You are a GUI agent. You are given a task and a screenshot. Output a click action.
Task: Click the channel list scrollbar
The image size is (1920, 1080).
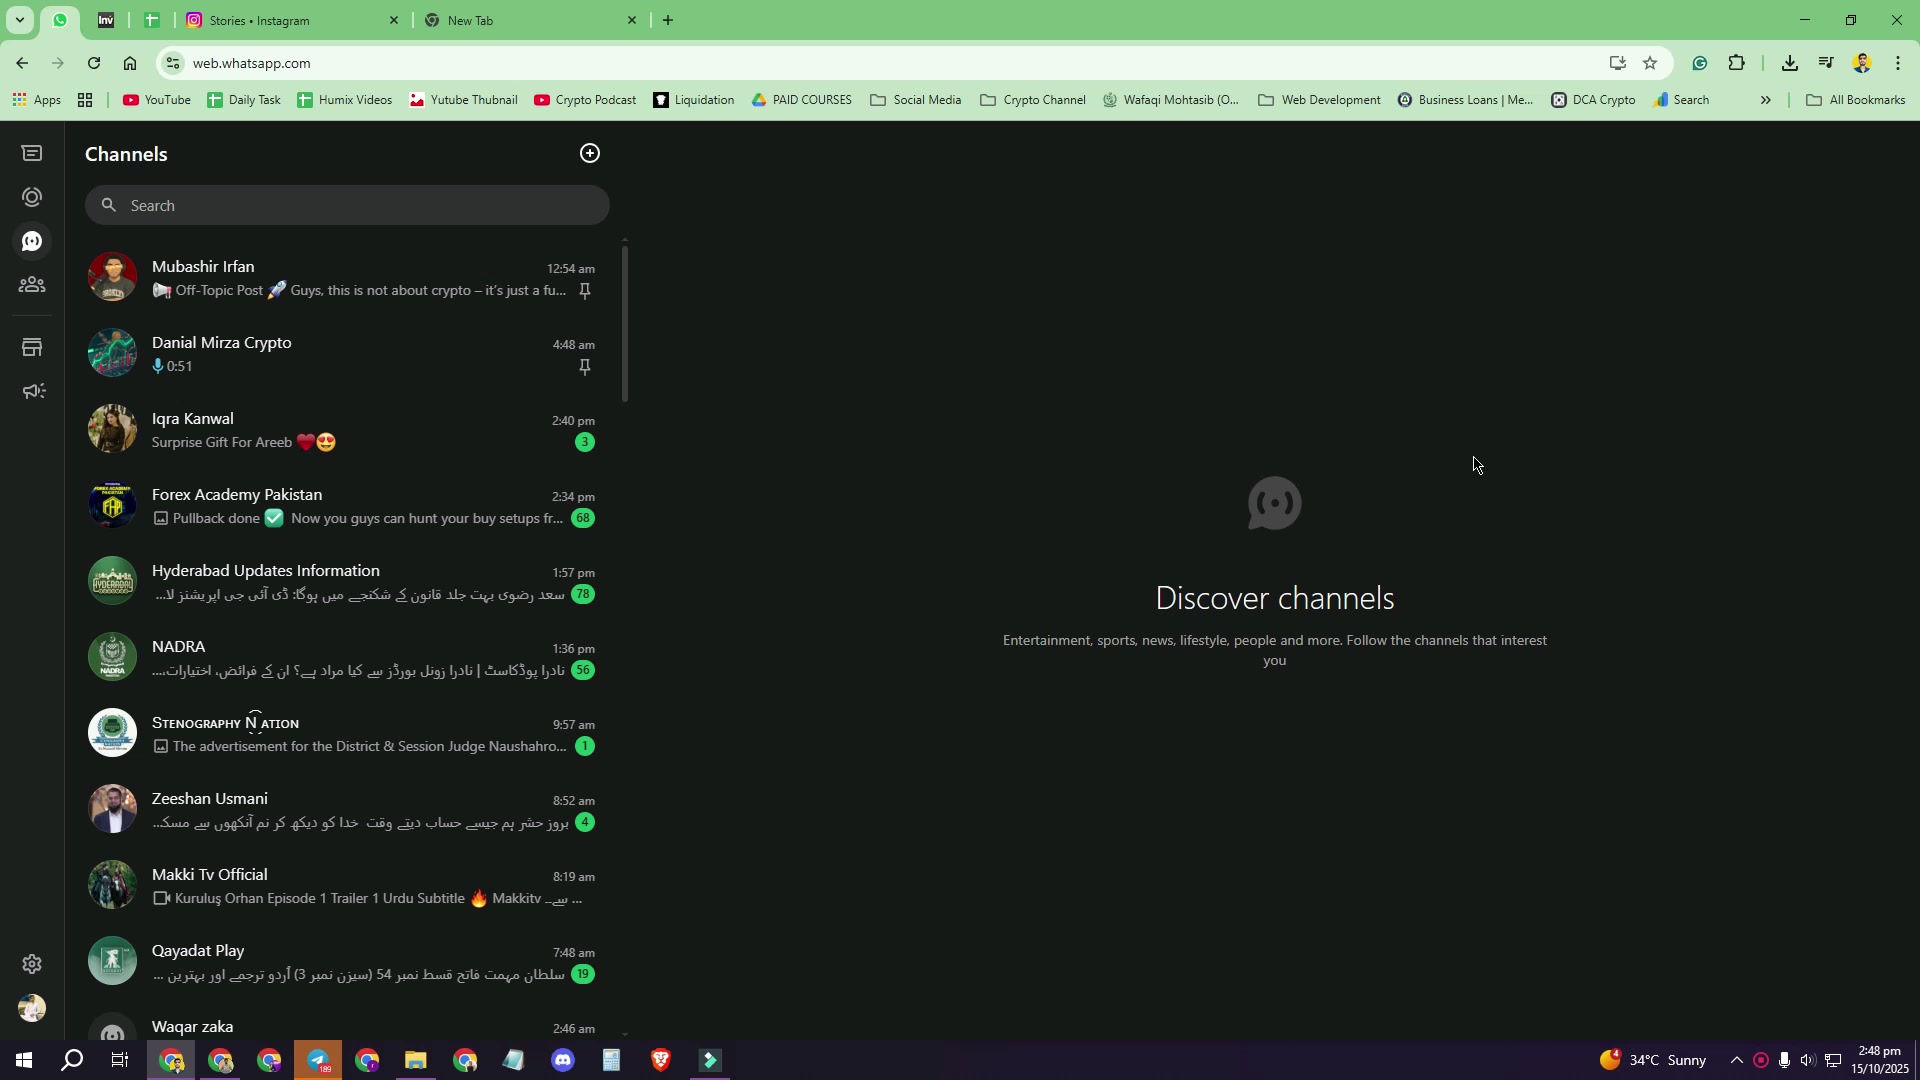click(x=625, y=322)
